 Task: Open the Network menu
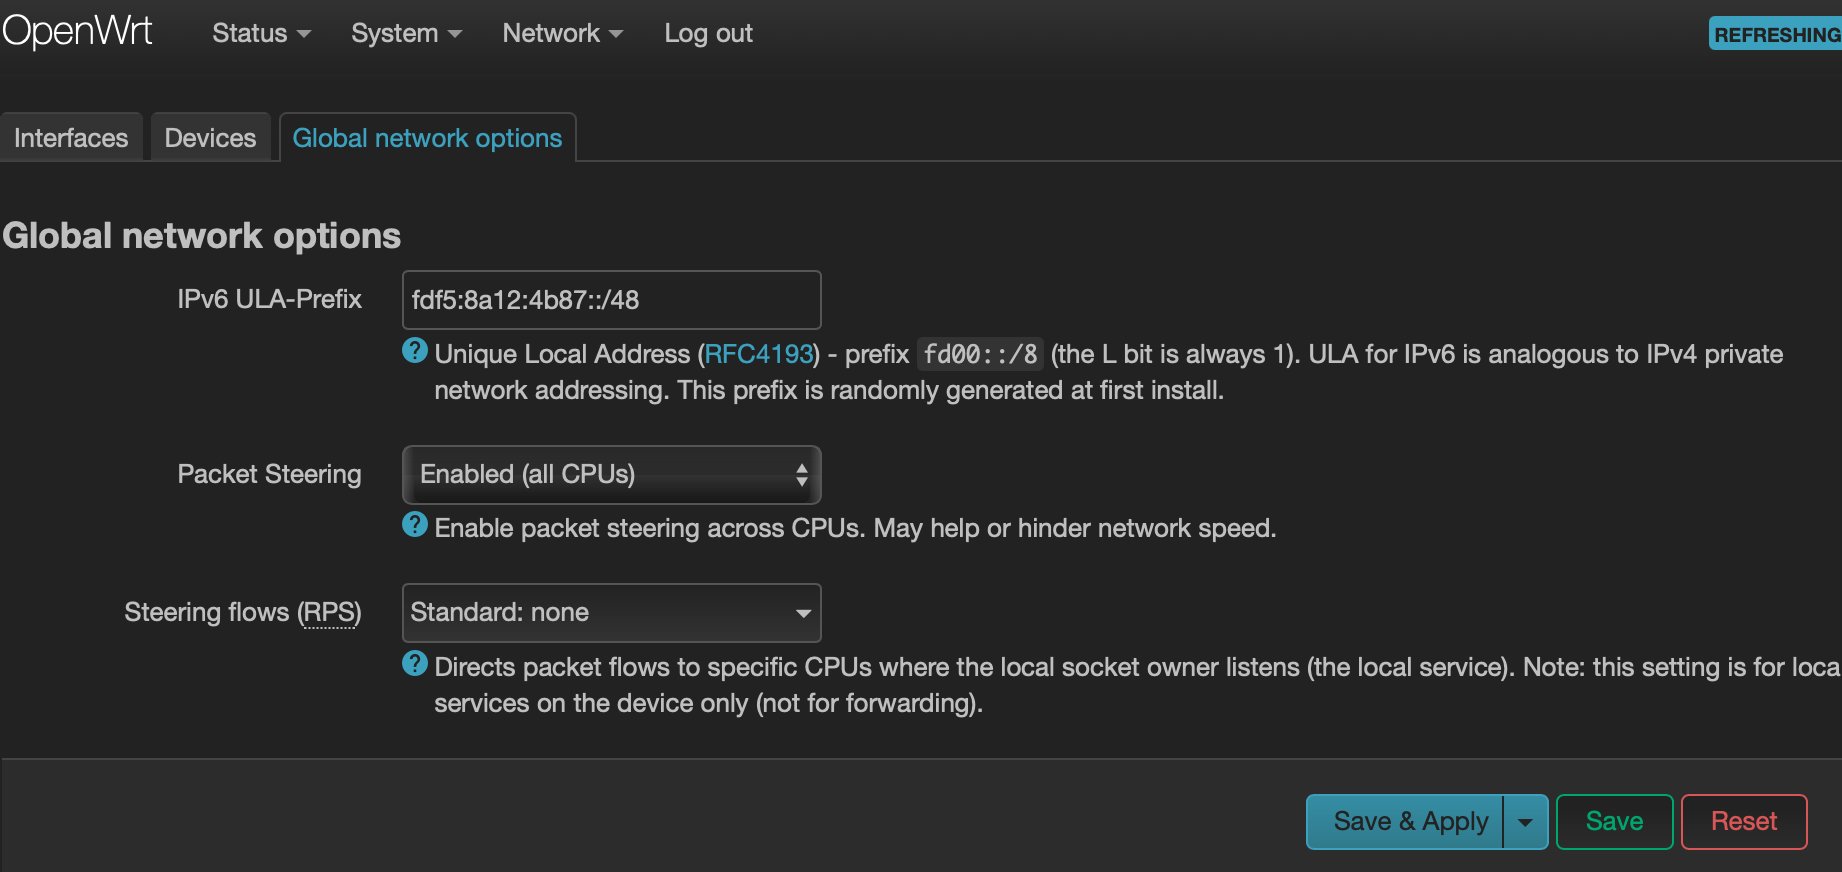[x=563, y=33]
